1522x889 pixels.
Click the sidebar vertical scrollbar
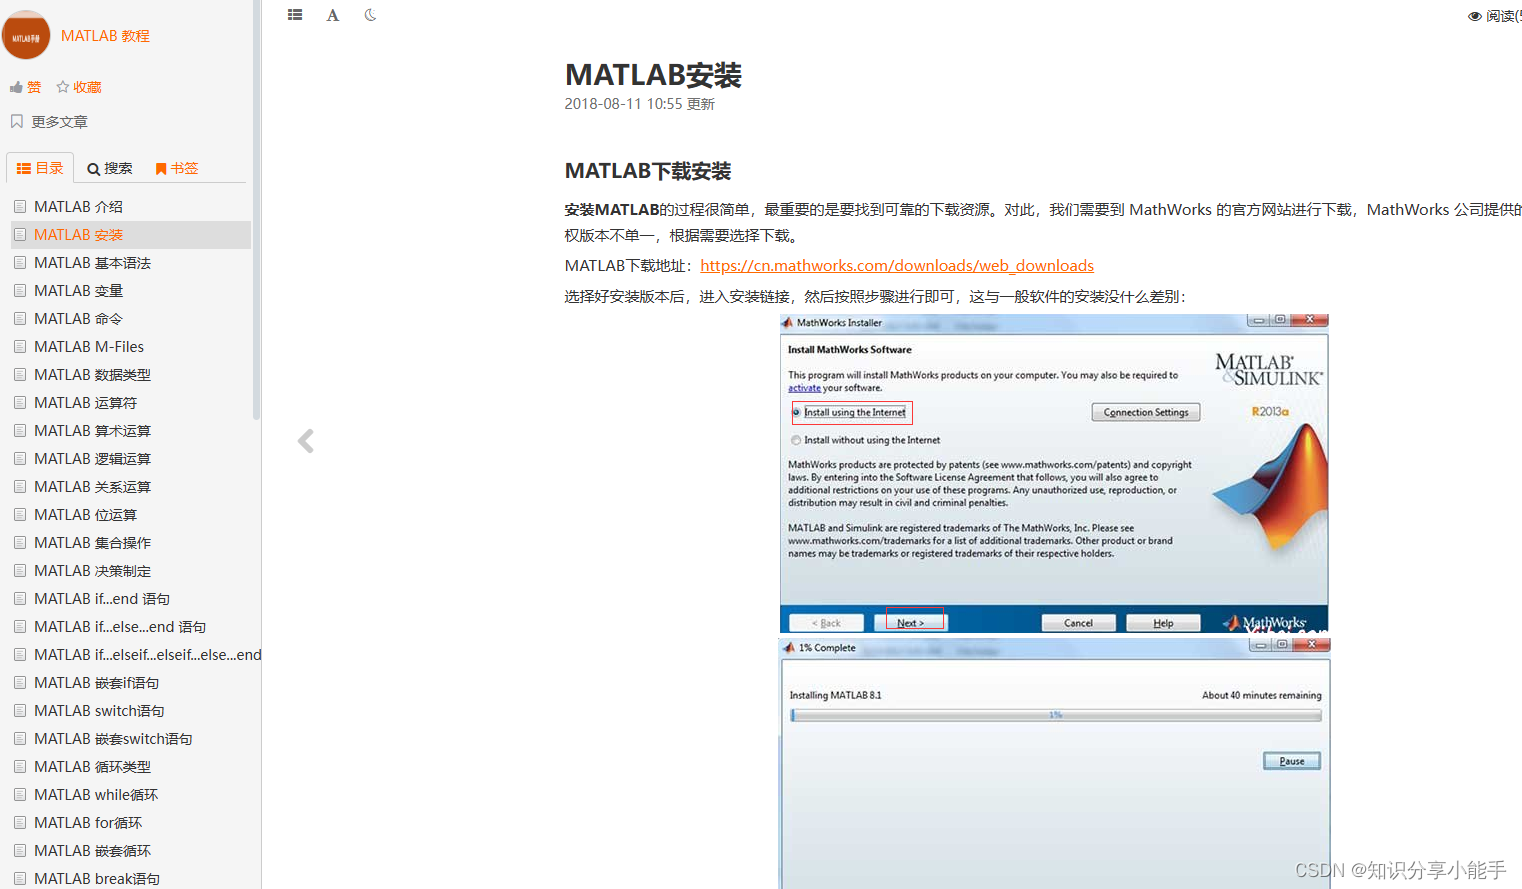pyautogui.click(x=257, y=210)
